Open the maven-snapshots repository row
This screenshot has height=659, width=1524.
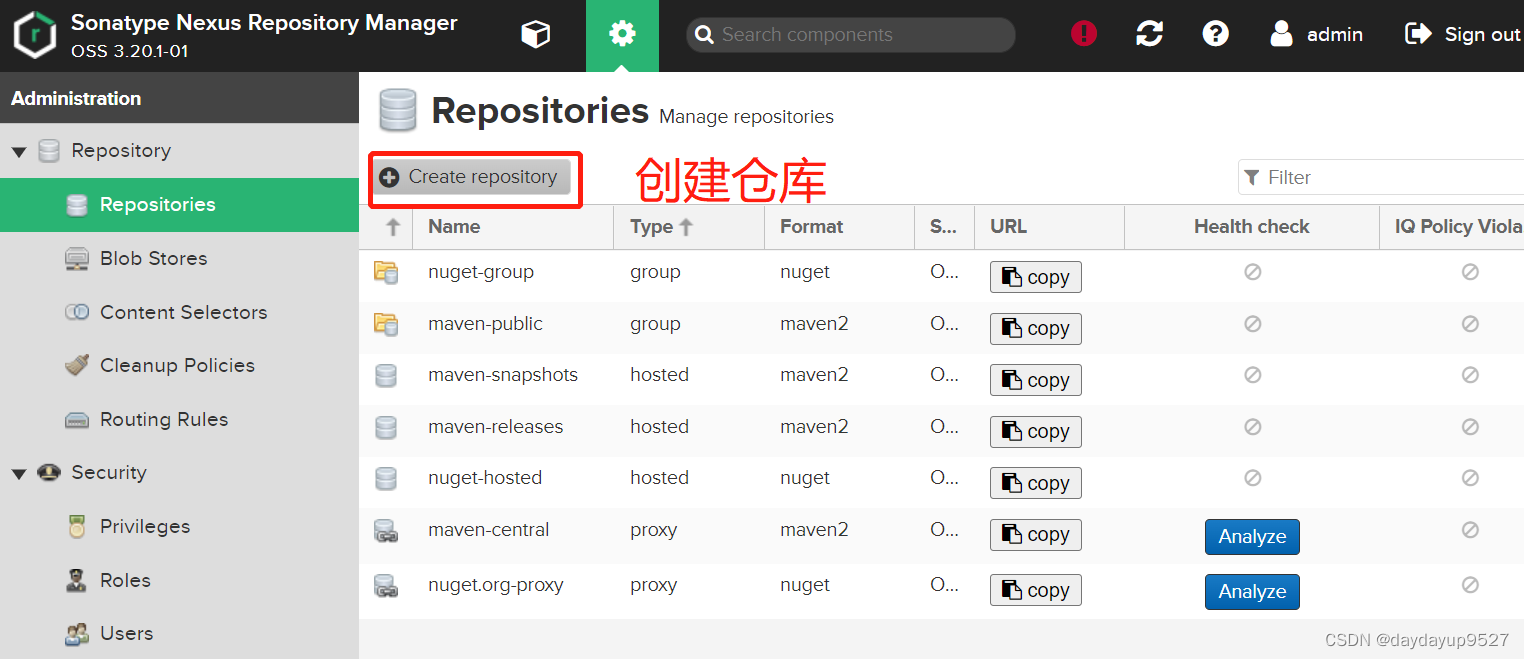click(941, 380)
